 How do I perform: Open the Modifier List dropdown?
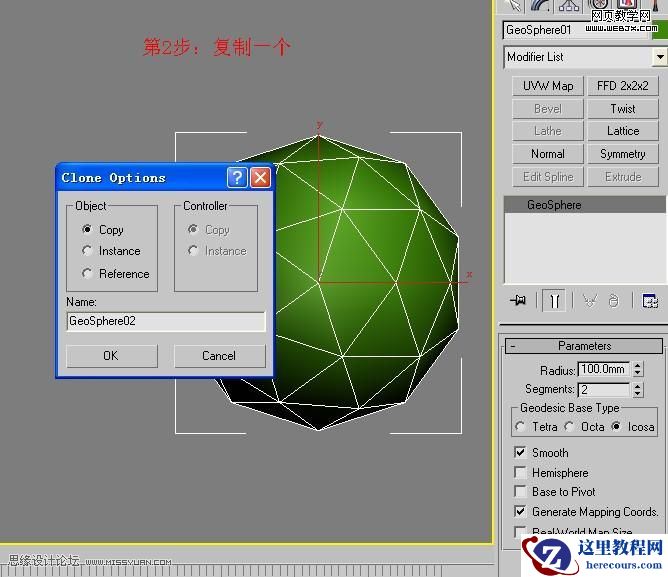tap(659, 57)
